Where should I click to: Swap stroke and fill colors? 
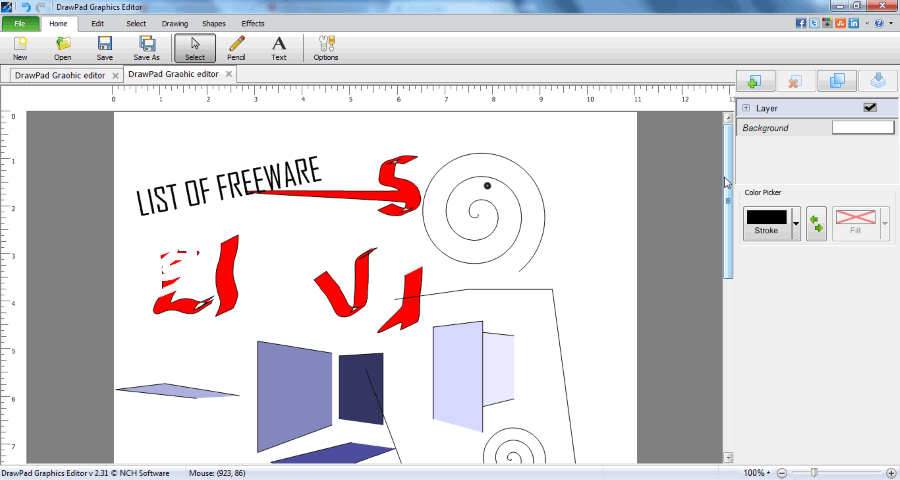coord(816,223)
